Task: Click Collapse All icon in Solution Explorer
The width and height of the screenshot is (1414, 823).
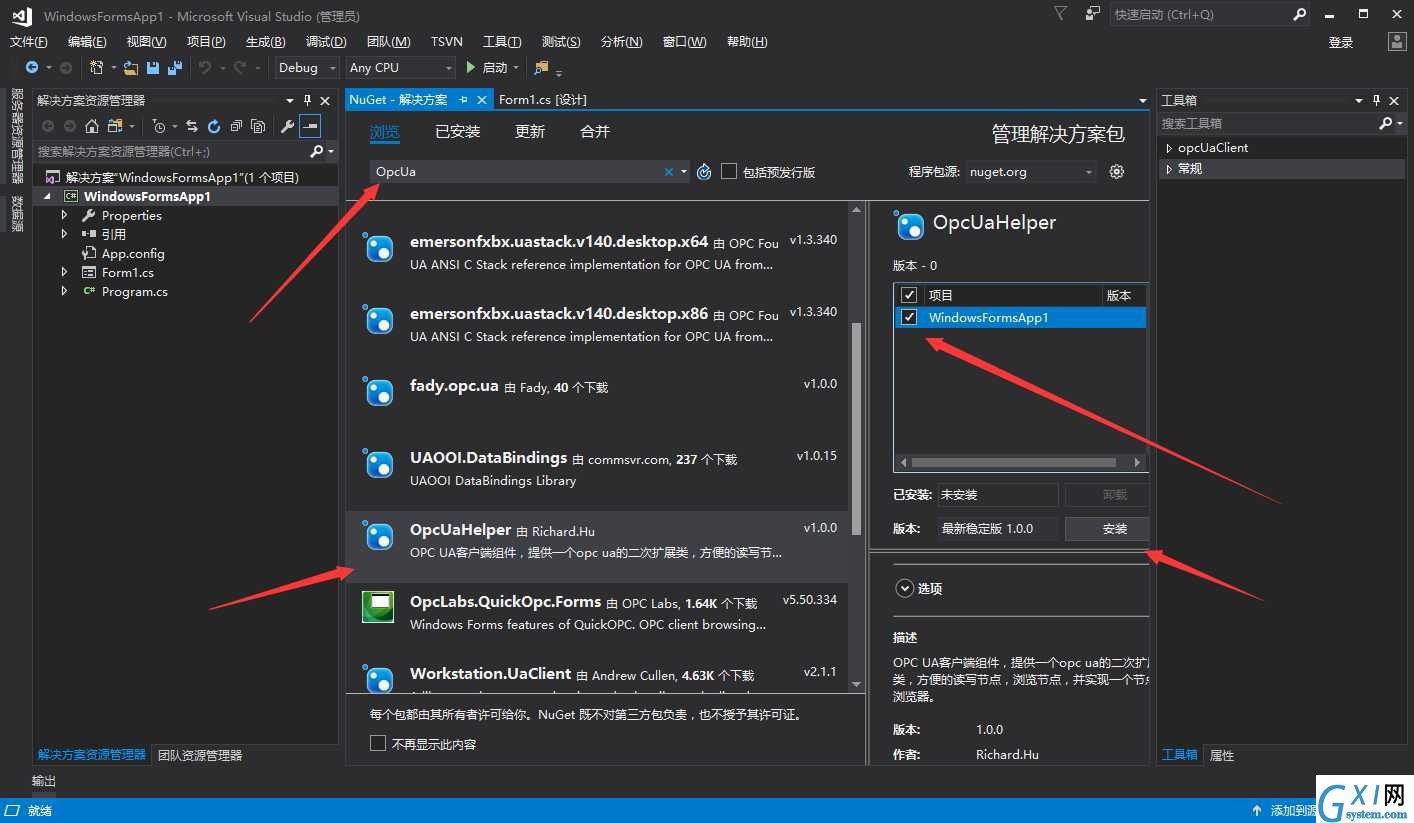Action: coord(236,126)
